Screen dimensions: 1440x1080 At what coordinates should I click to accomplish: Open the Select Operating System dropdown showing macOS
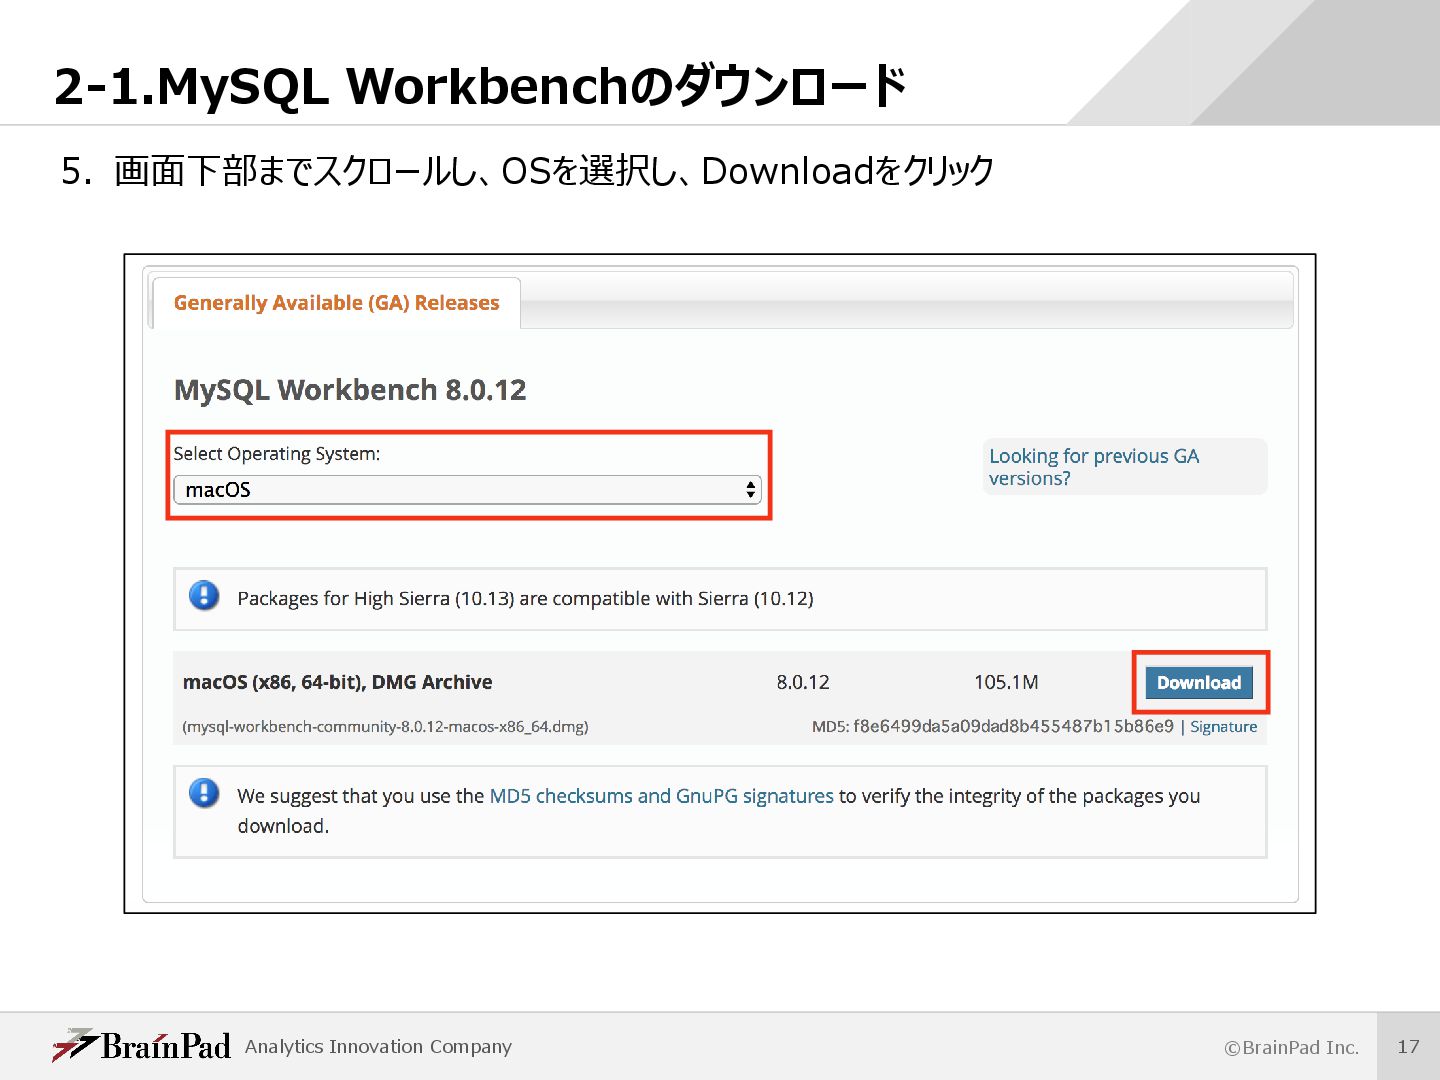coord(467,490)
